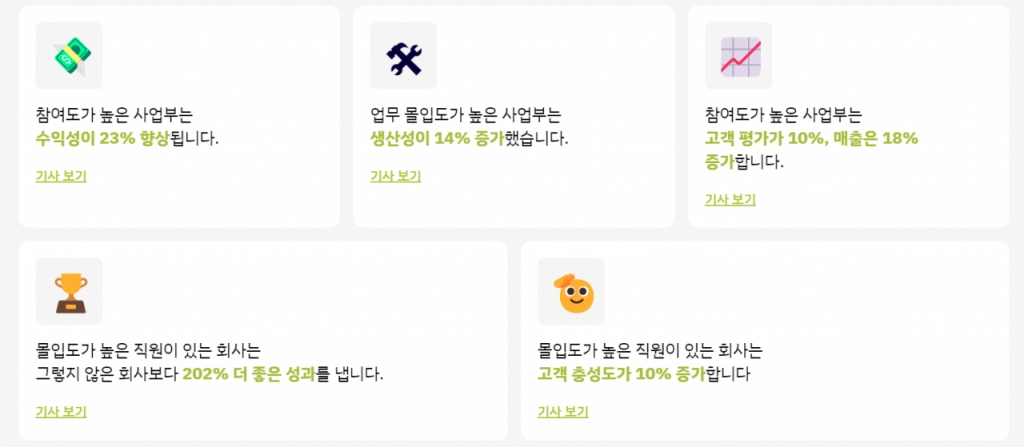The width and height of the screenshot is (1024, 447).
Task: Click 업무 몰입도가 높은 사업부는 heading line
Action: point(466,115)
